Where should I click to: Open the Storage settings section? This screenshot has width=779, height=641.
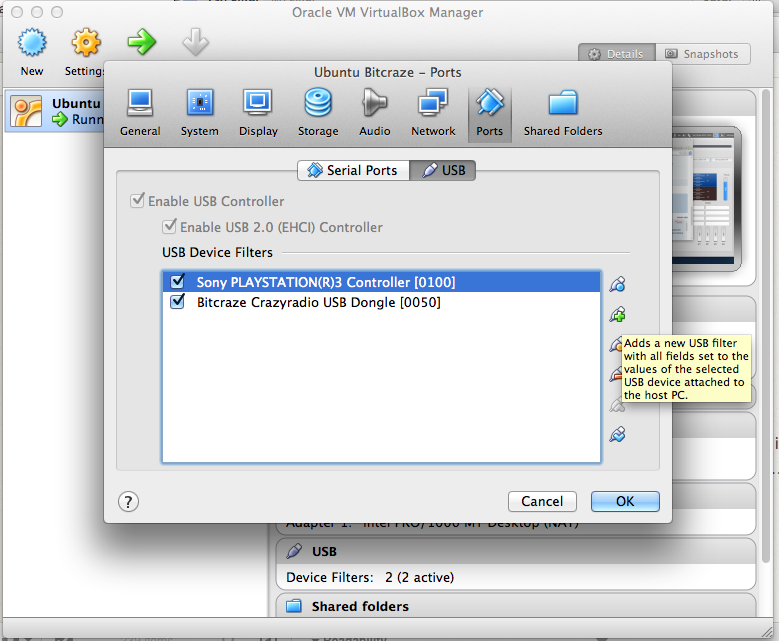point(317,112)
